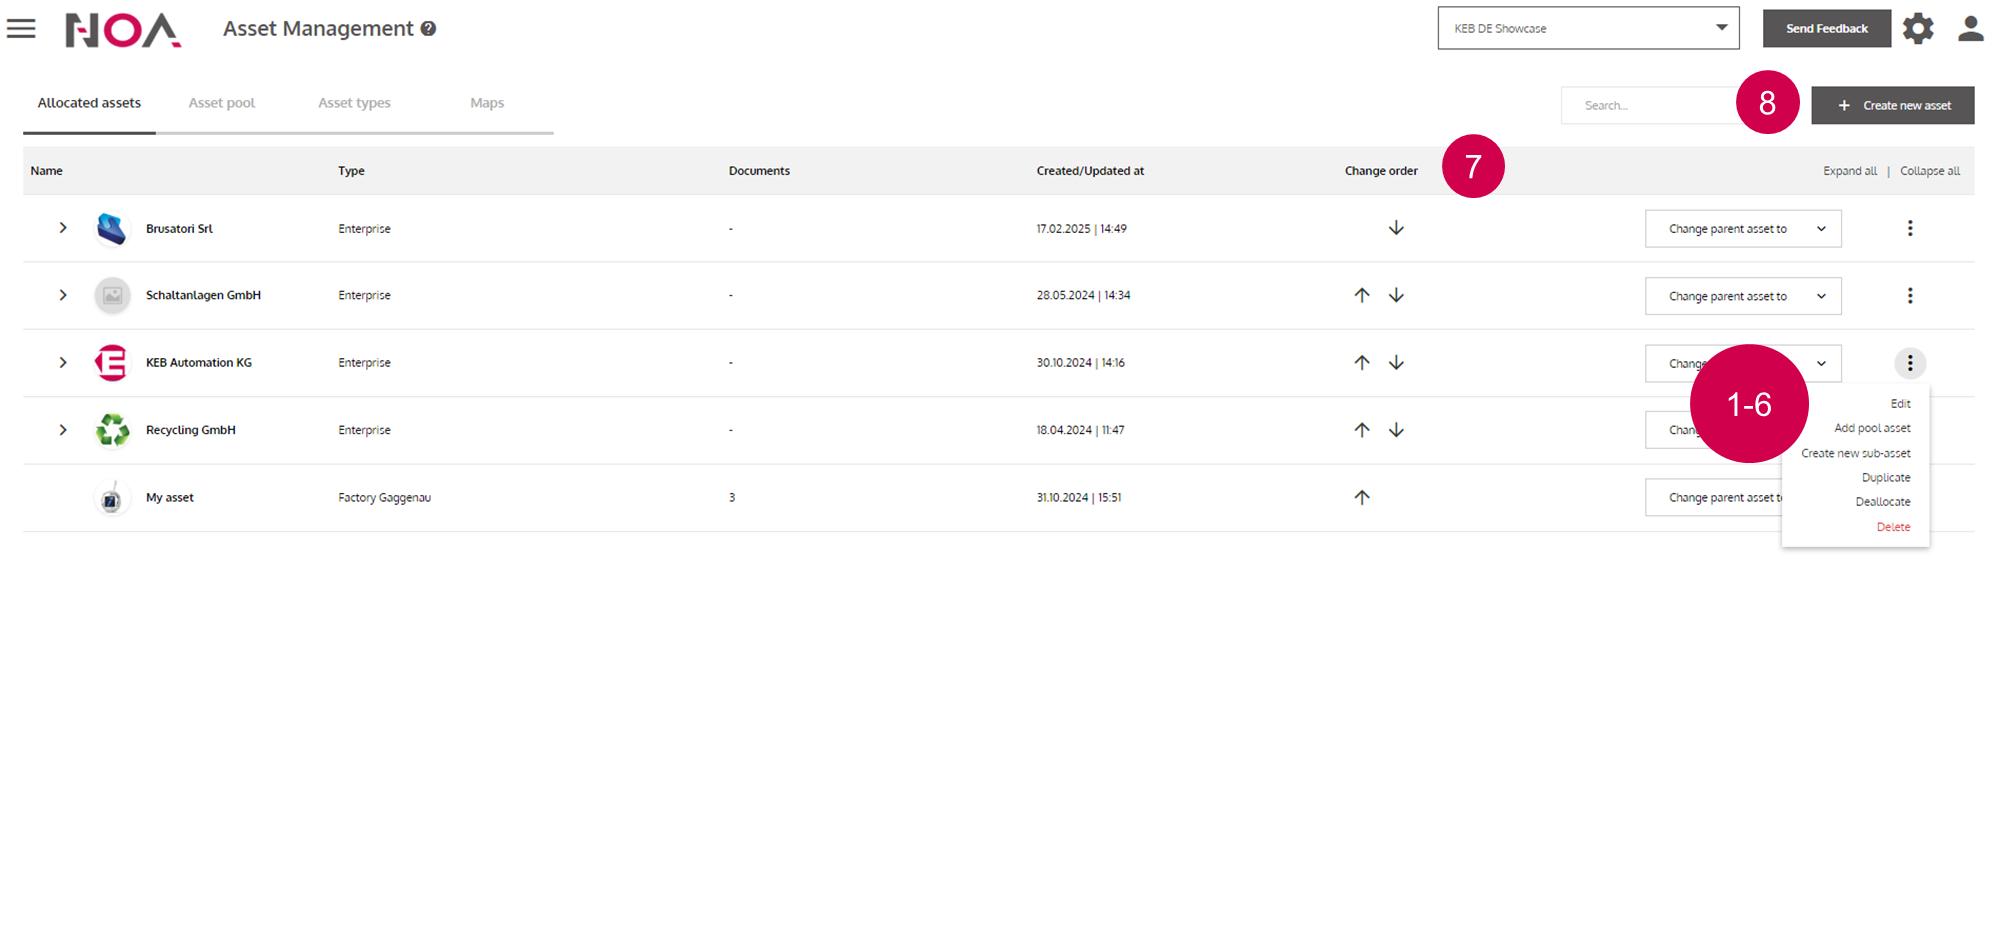Move My asset up in order
Viewport: 2000px width, 943px height.
coord(1361,497)
